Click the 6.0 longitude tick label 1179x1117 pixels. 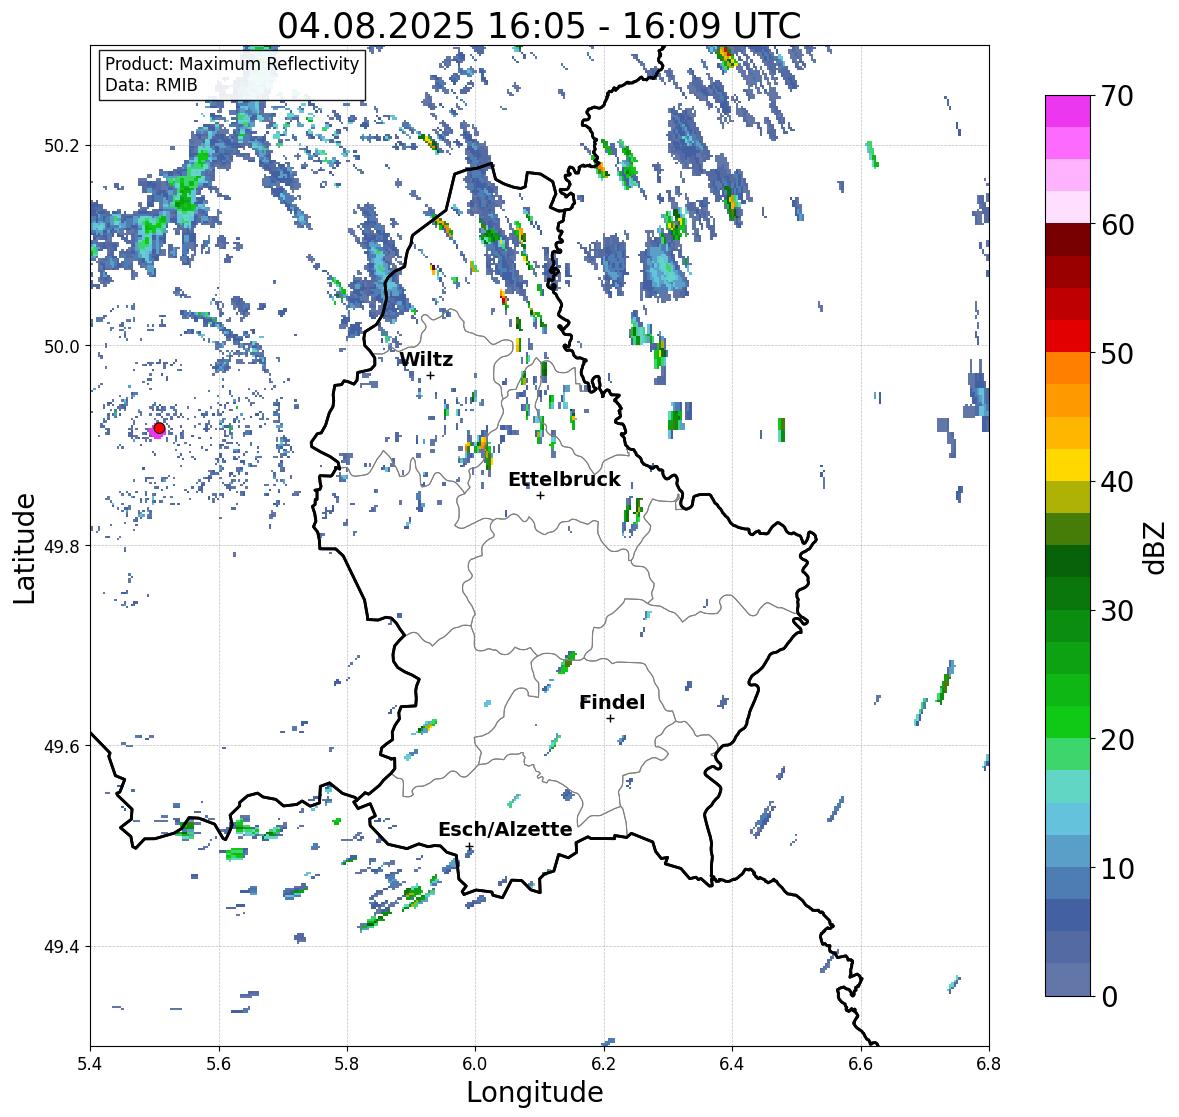click(475, 1063)
